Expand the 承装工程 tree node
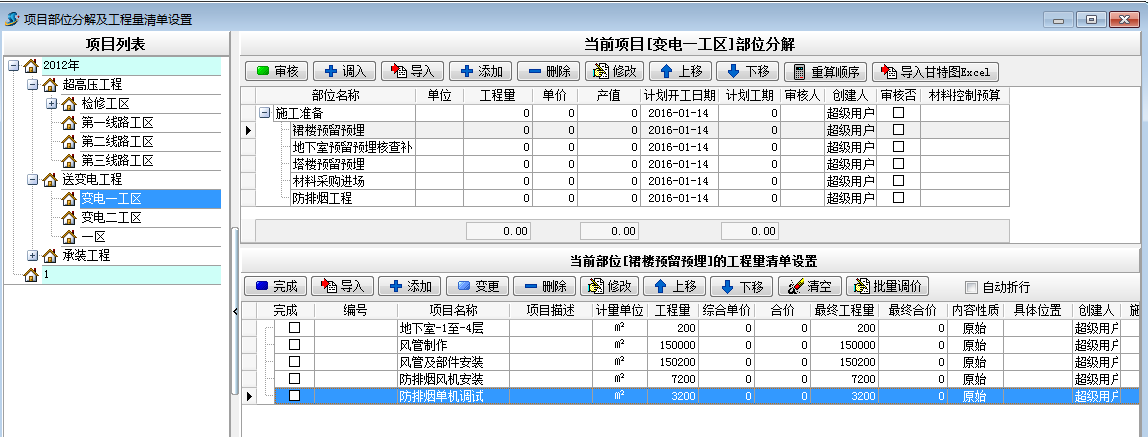Viewport: 1148px width, 437px height. tap(33, 256)
